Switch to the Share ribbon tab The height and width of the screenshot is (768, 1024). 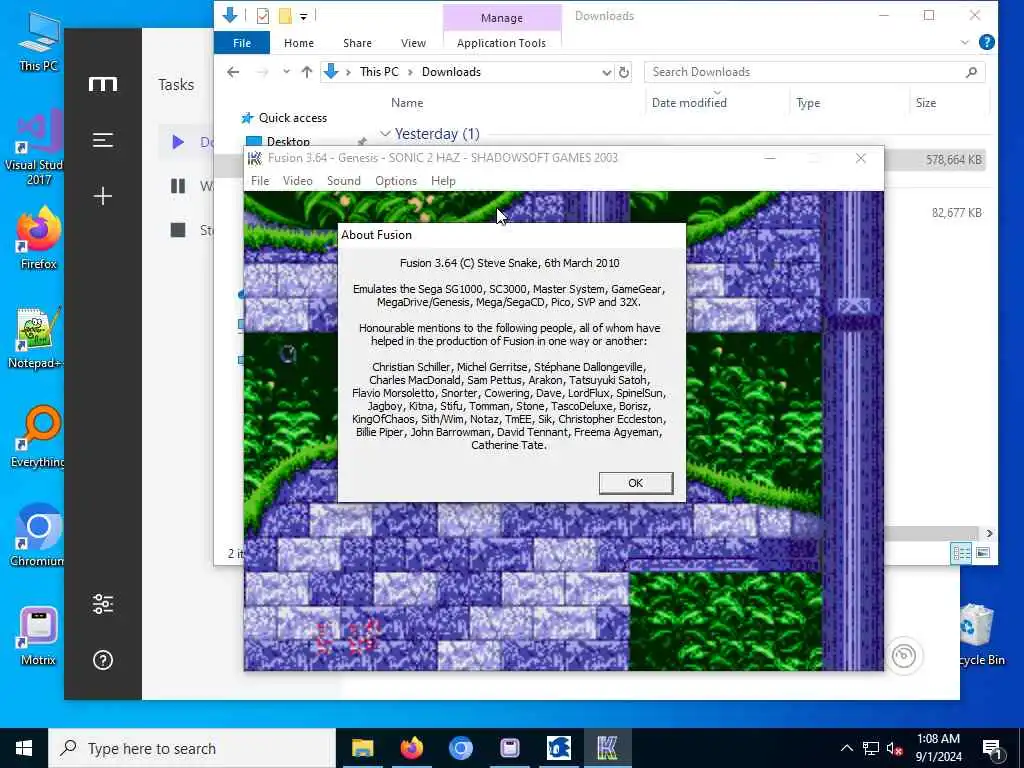coord(357,43)
